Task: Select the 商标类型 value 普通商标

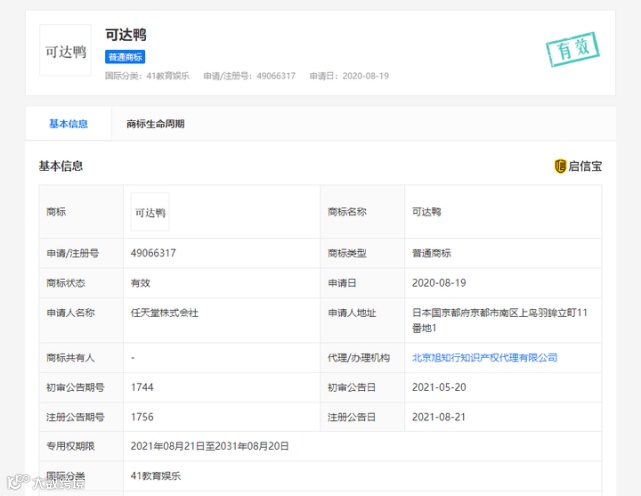Action: click(x=432, y=253)
